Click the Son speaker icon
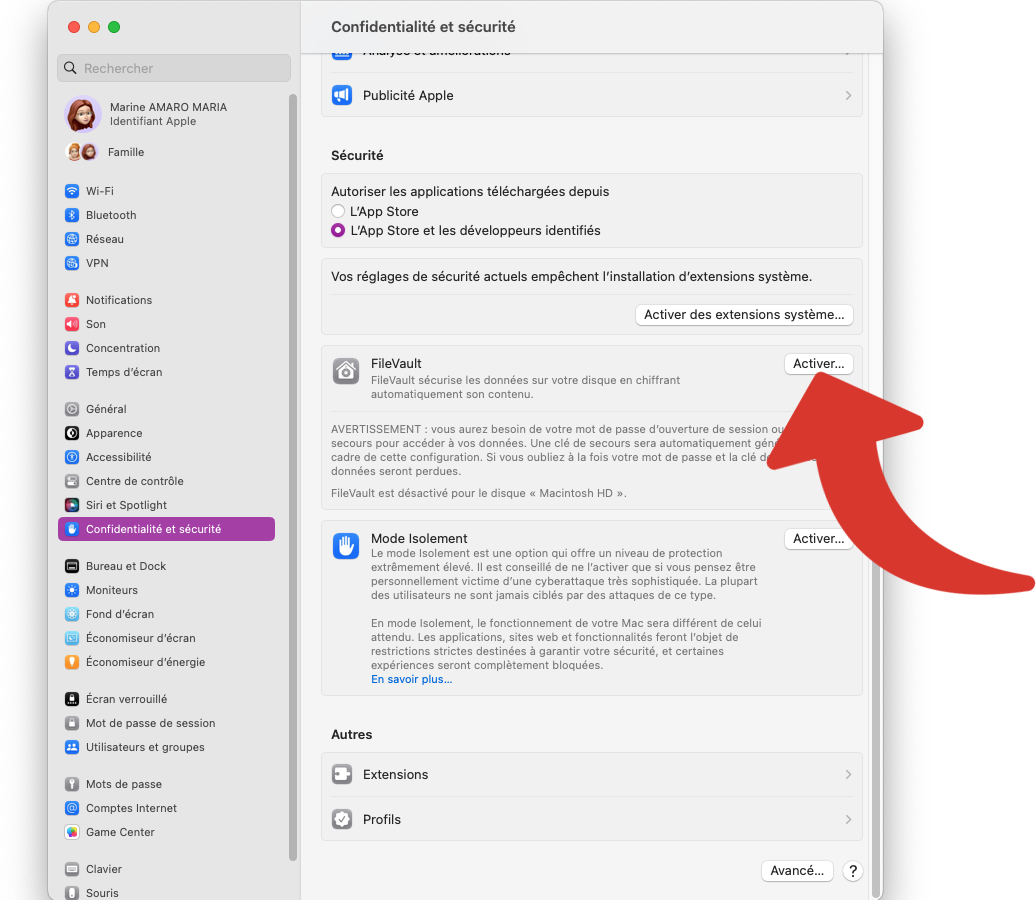 point(72,324)
